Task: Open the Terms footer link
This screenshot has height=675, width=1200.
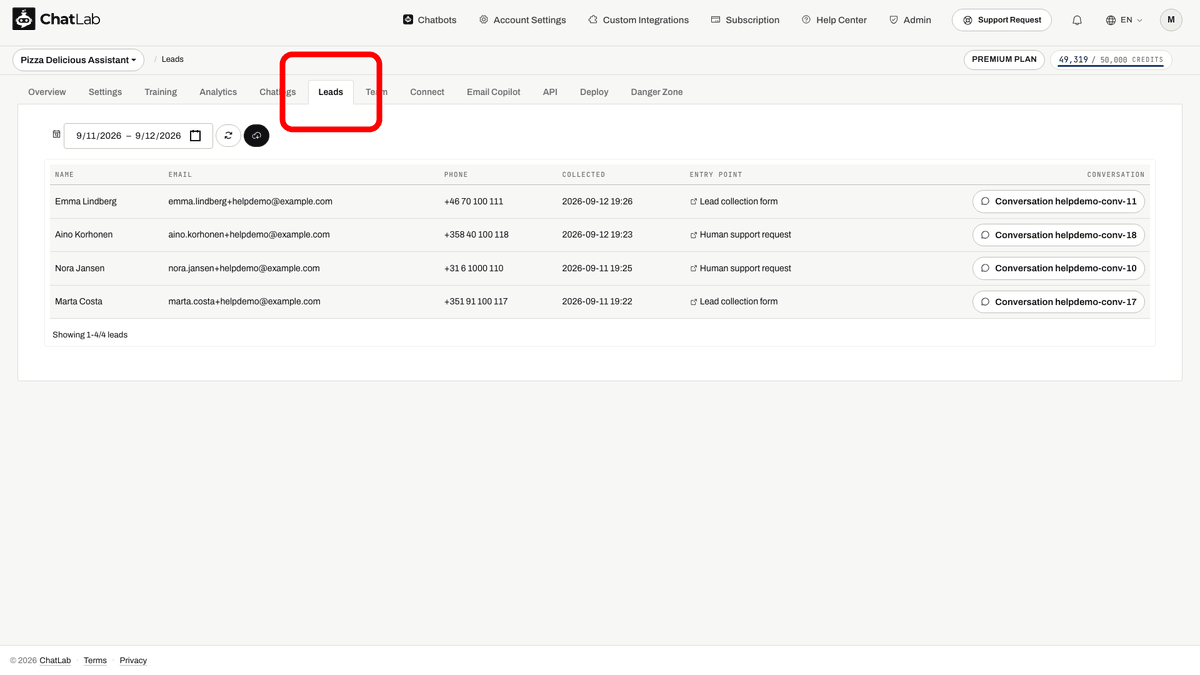Action: (95, 660)
